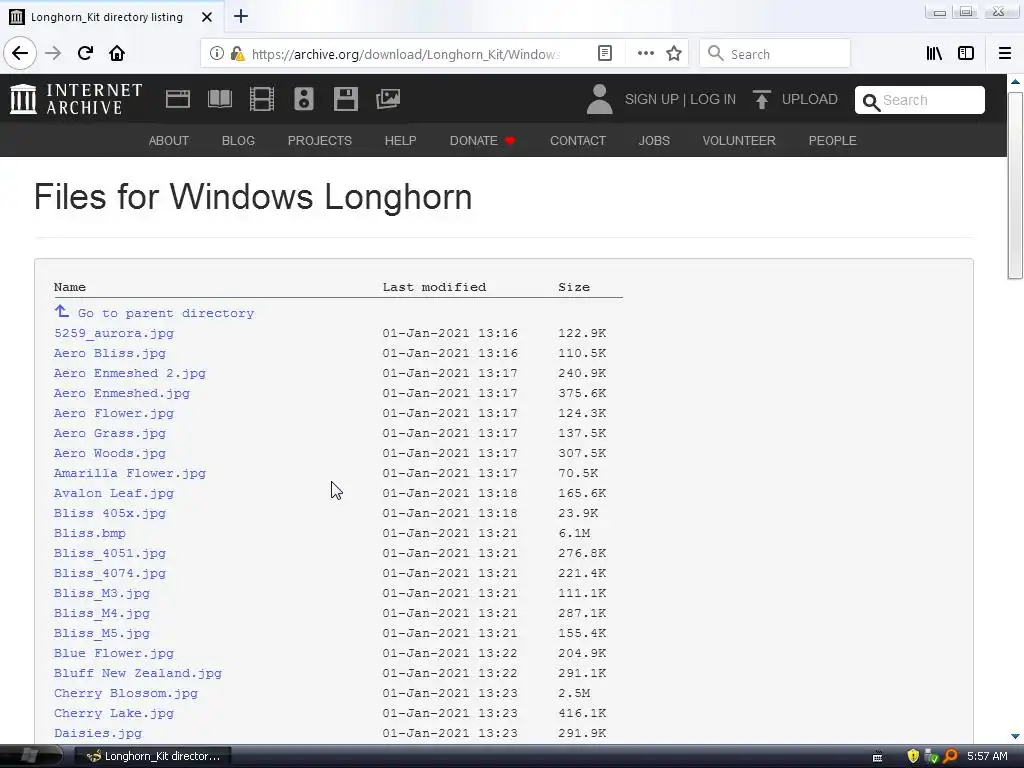Viewport: 1024px width, 768px height.
Task: Click Go to parent directory link
Action: tap(154, 313)
